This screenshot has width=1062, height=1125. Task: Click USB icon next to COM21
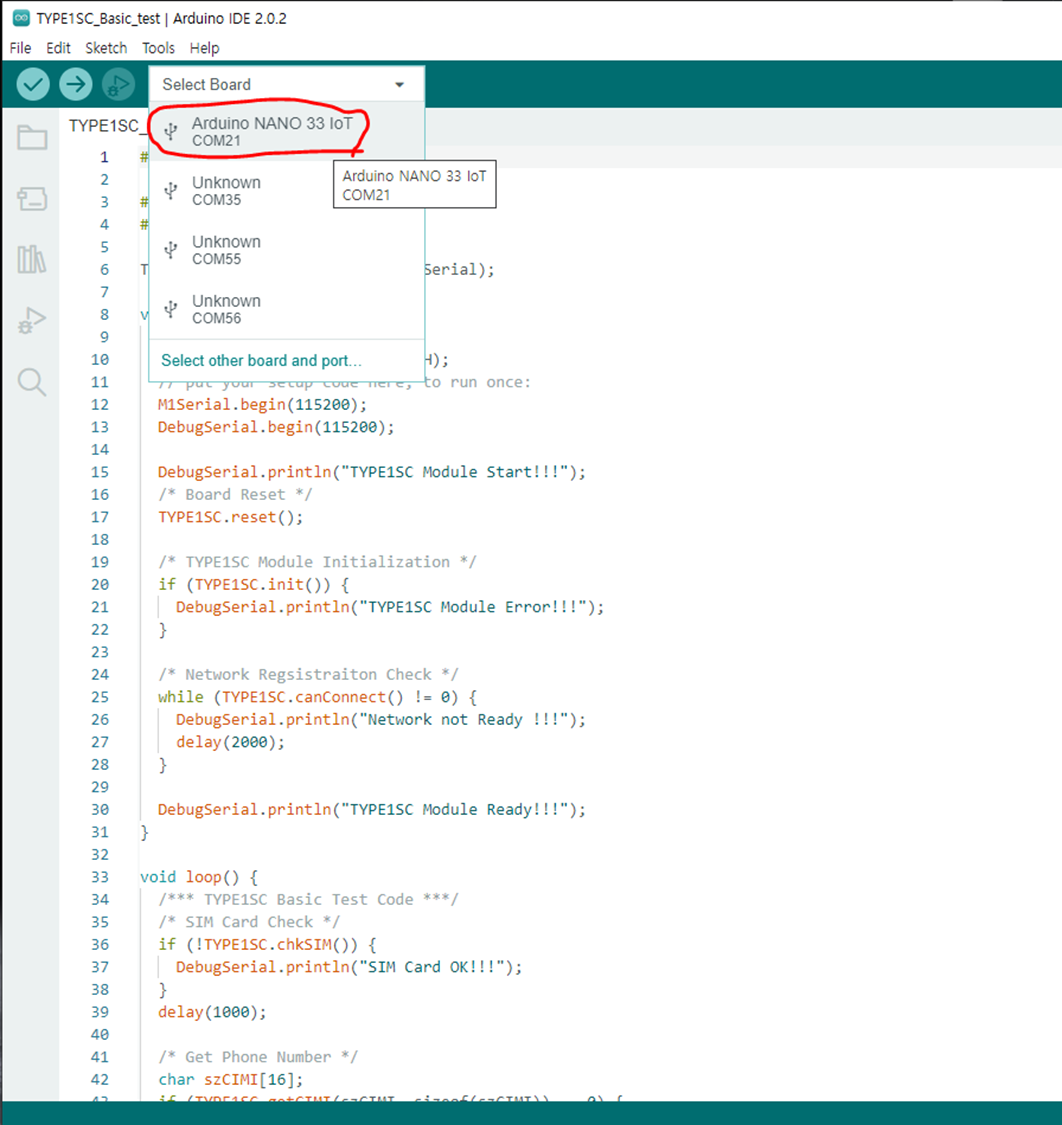[171, 131]
